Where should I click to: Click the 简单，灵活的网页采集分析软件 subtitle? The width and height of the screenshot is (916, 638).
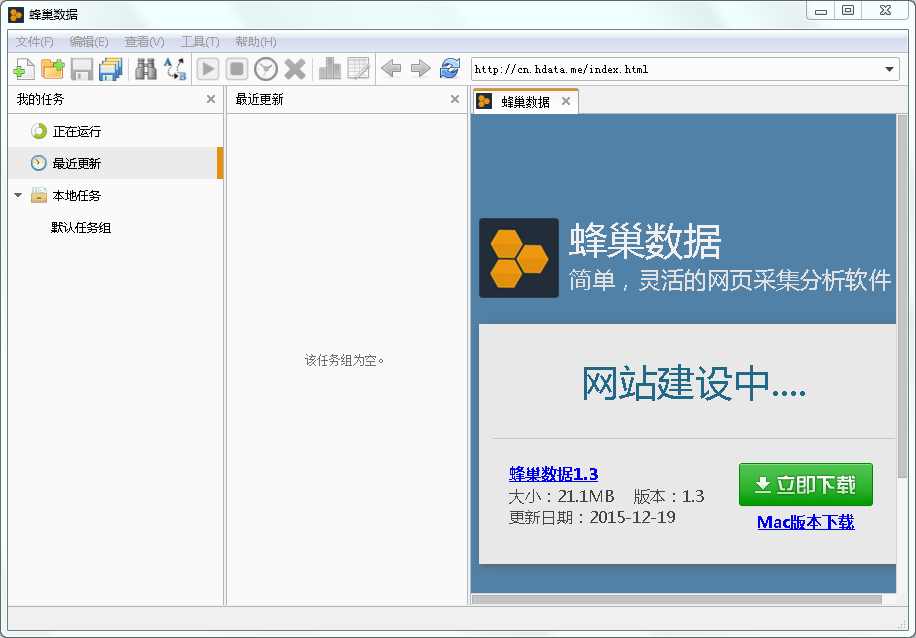730,280
